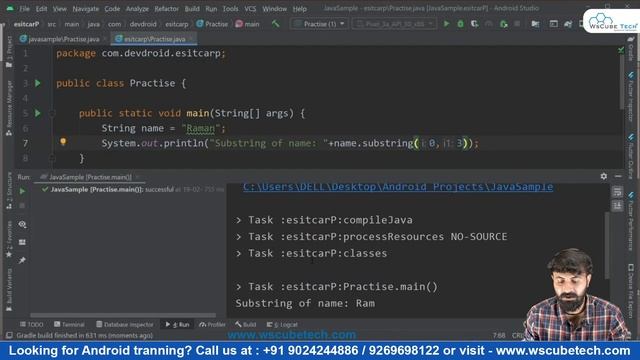The width and height of the screenshot is (640, 360).
Task: Click the Stop square in Run panel
Action: click(22, 205)
